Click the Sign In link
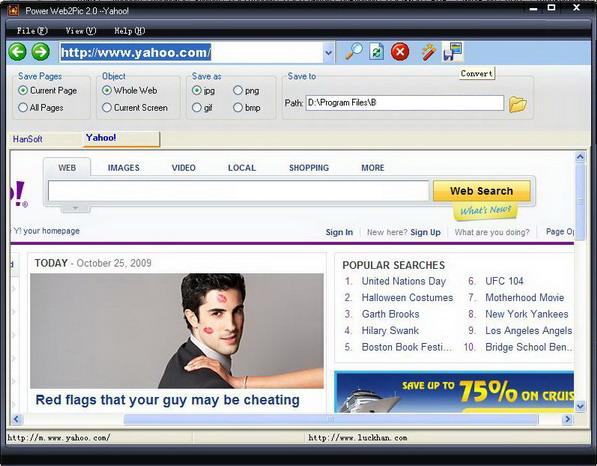This screenshot has height=466, width=597. [339, 232]
